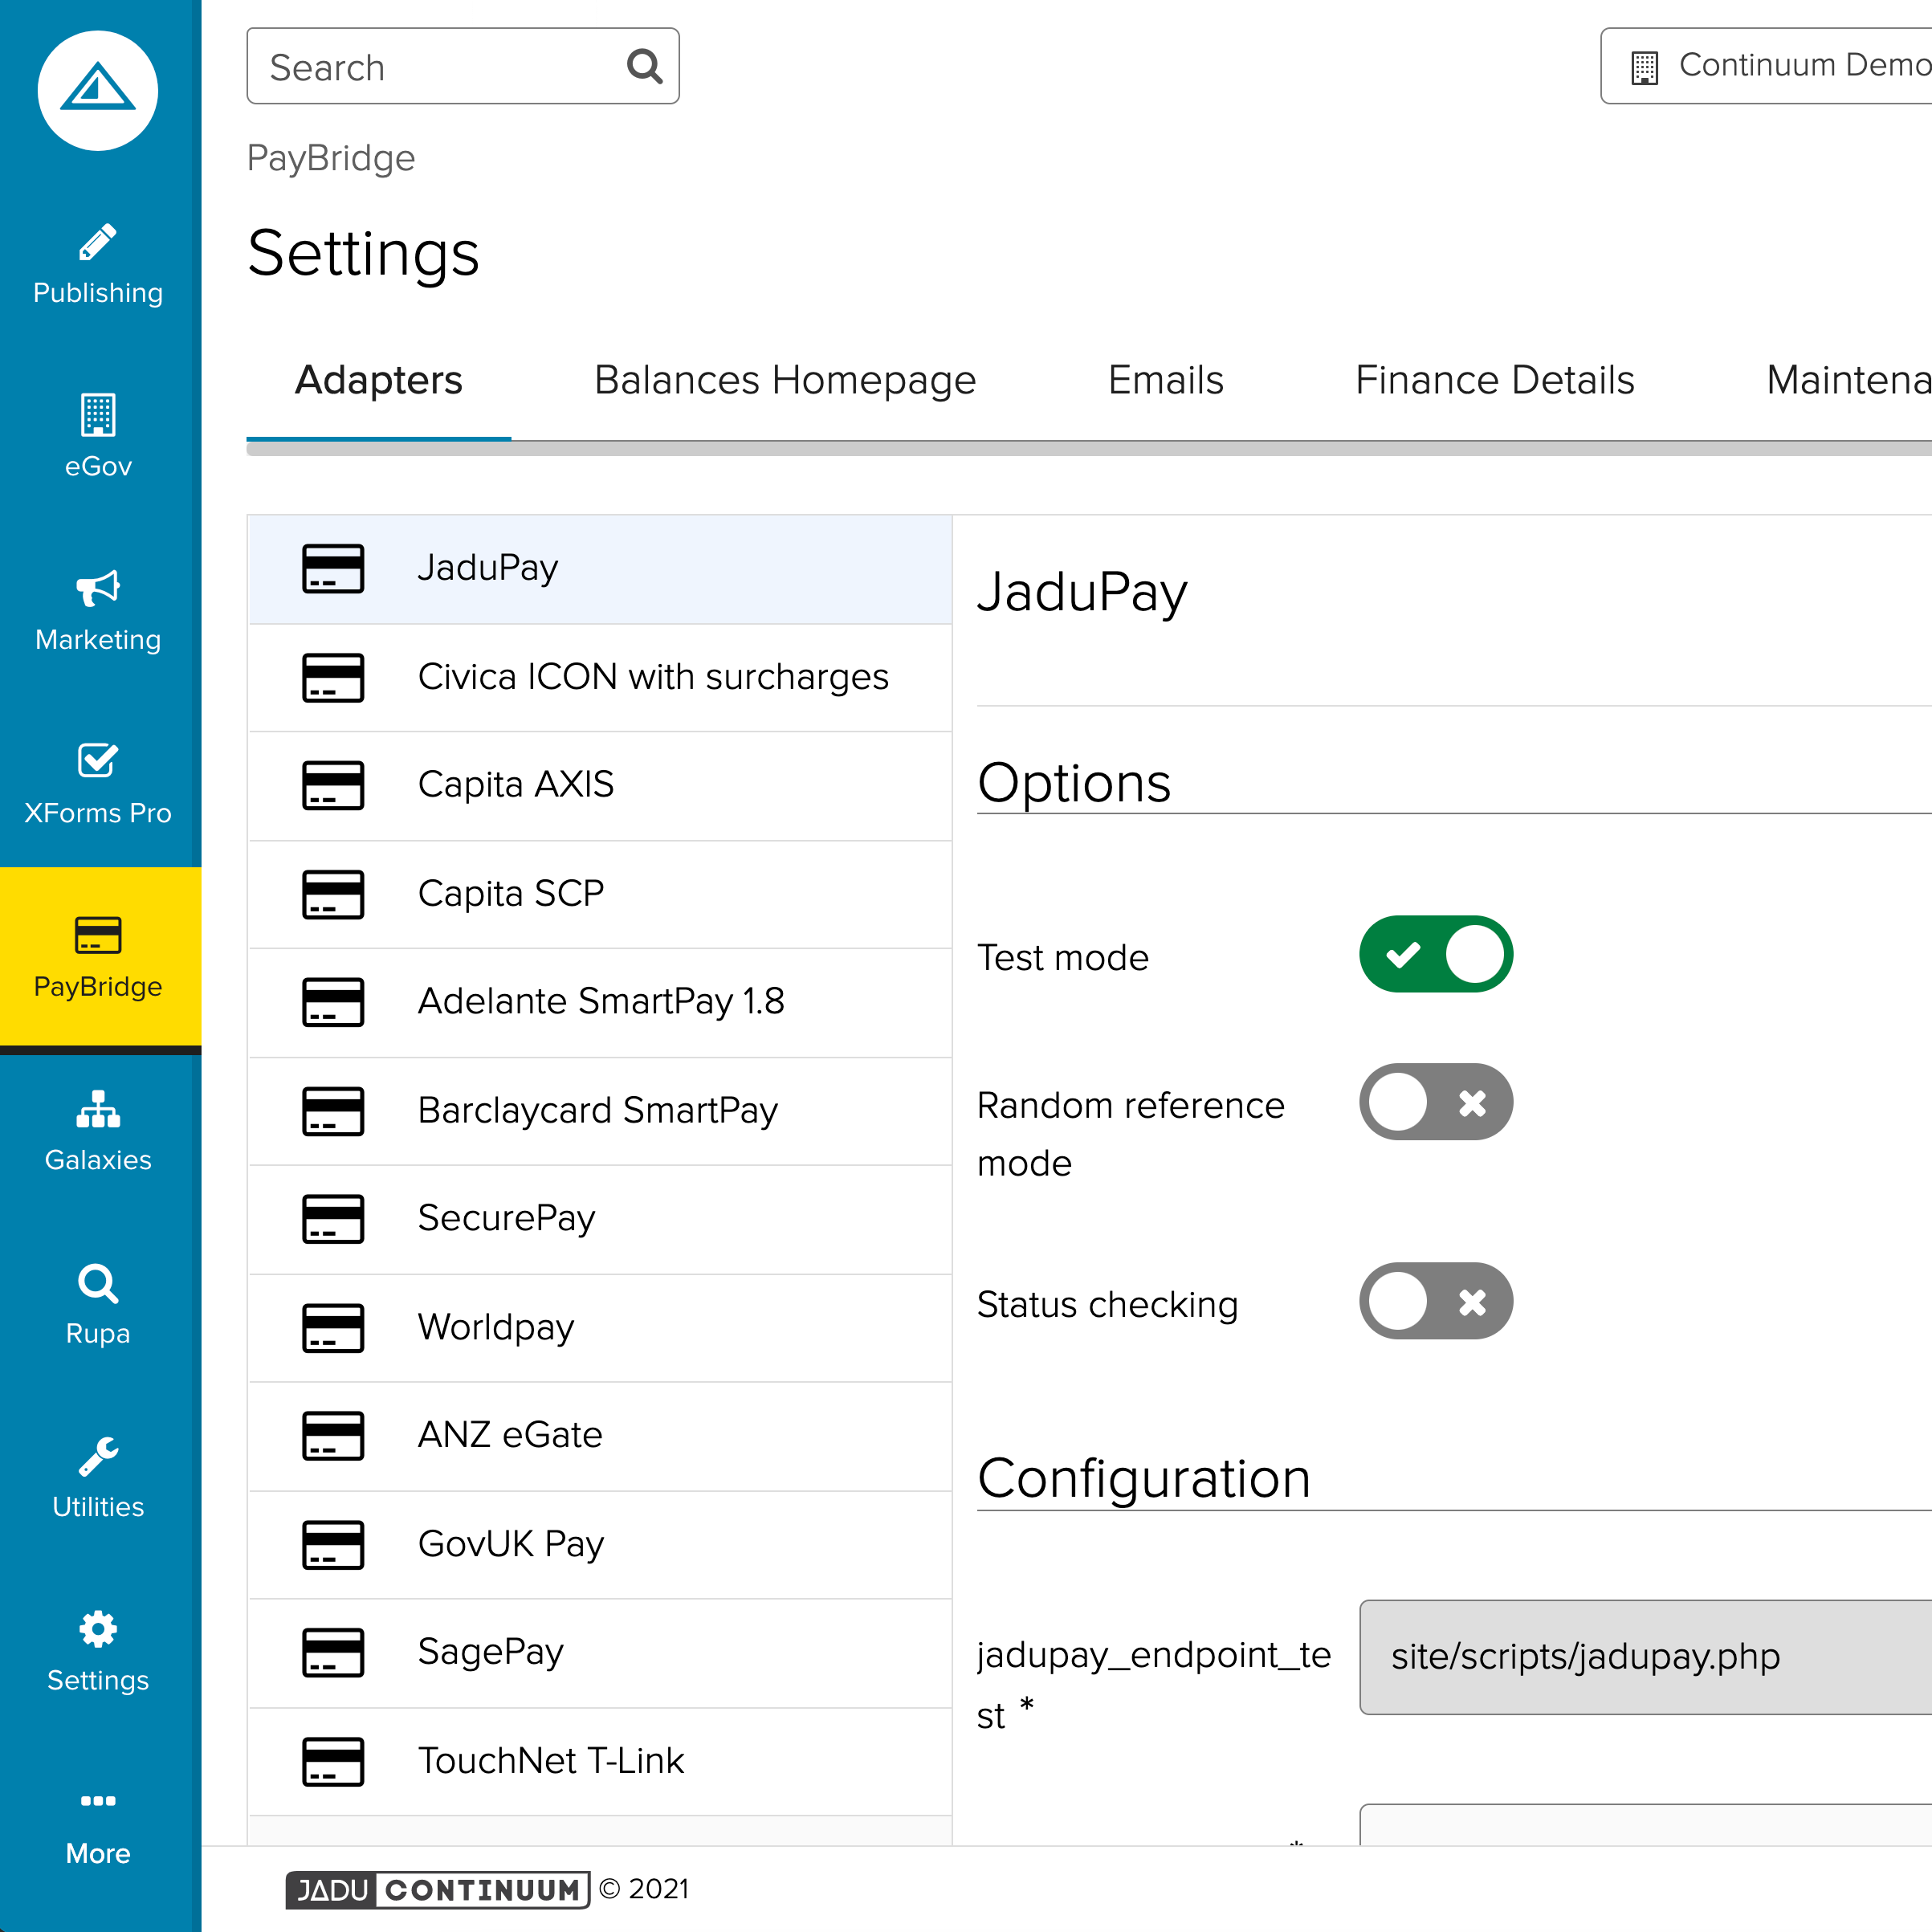
Task: Click the card icon beside JaduPay
Action: point(333,568)
